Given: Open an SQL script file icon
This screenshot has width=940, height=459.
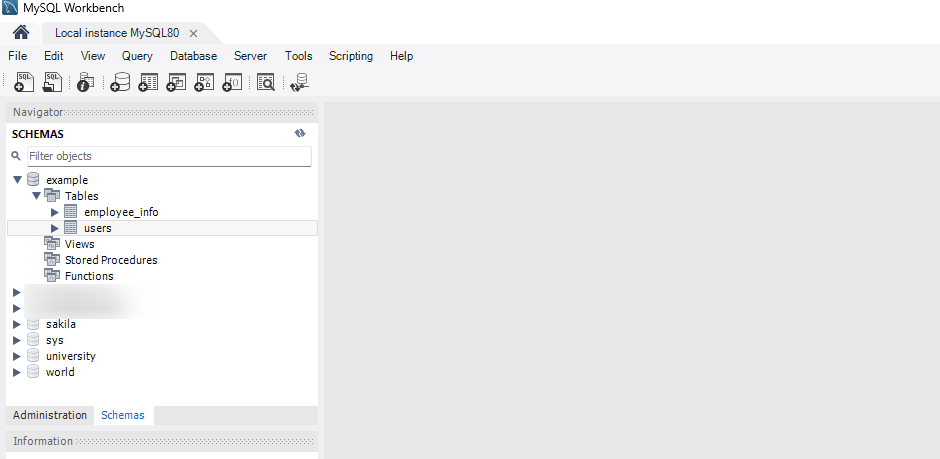Looking at the screenshot, I should coord(52,82).
